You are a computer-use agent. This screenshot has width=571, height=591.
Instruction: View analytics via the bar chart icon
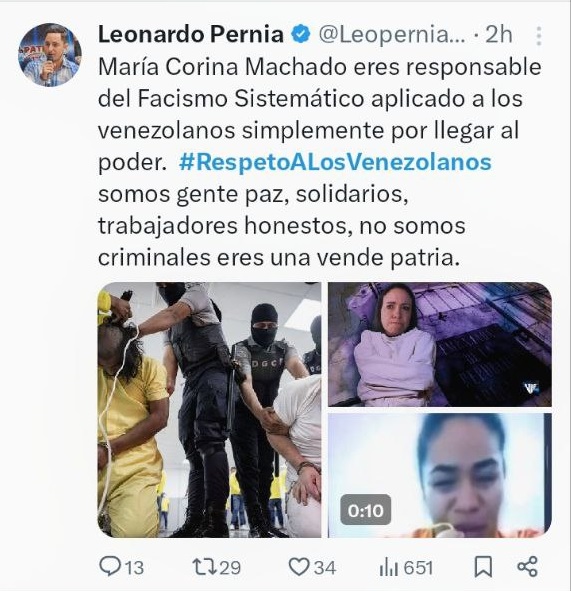[x=389, y=567]
